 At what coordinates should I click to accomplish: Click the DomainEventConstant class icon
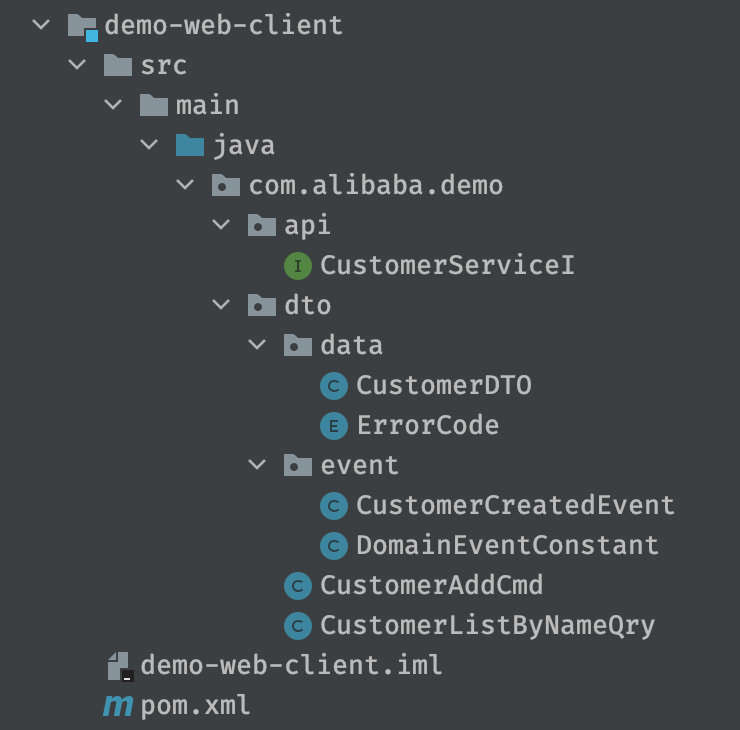[x=334, y=546]
